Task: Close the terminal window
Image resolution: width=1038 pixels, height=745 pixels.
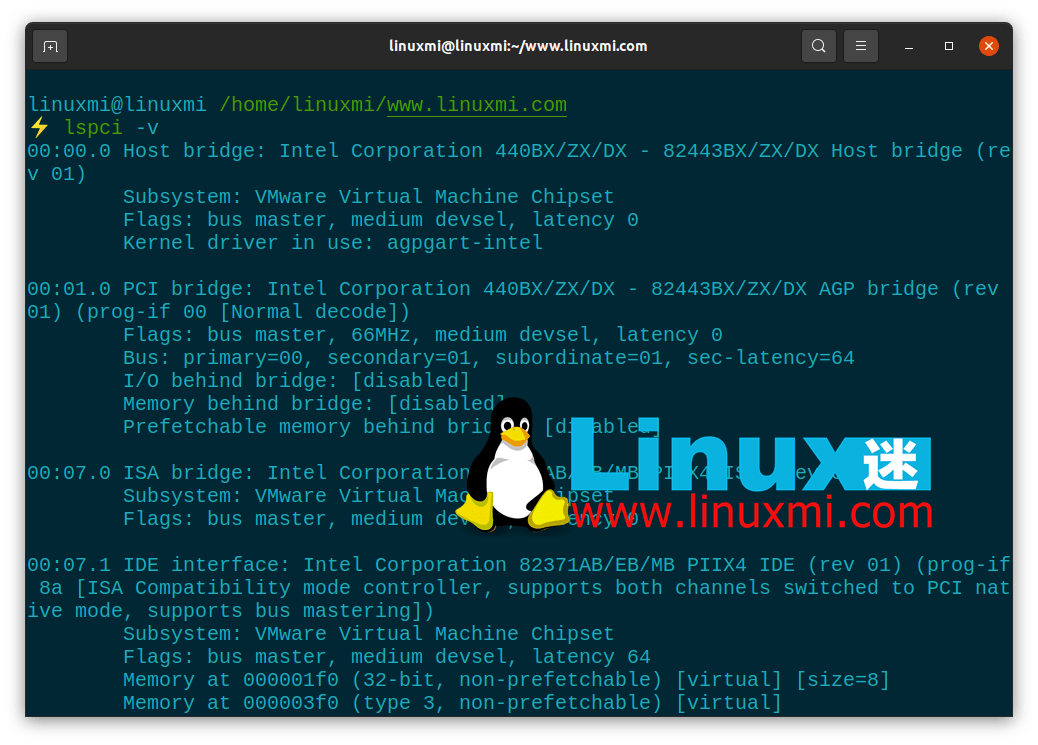Action: pos(989,46)
